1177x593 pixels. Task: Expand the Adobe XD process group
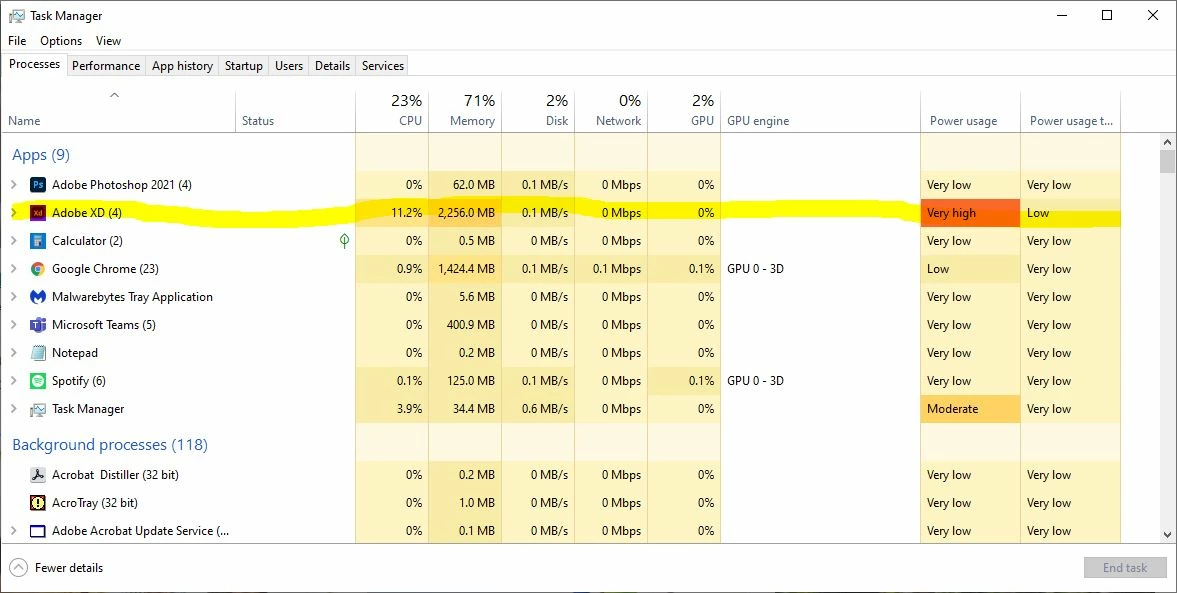(x=14, y=212)
